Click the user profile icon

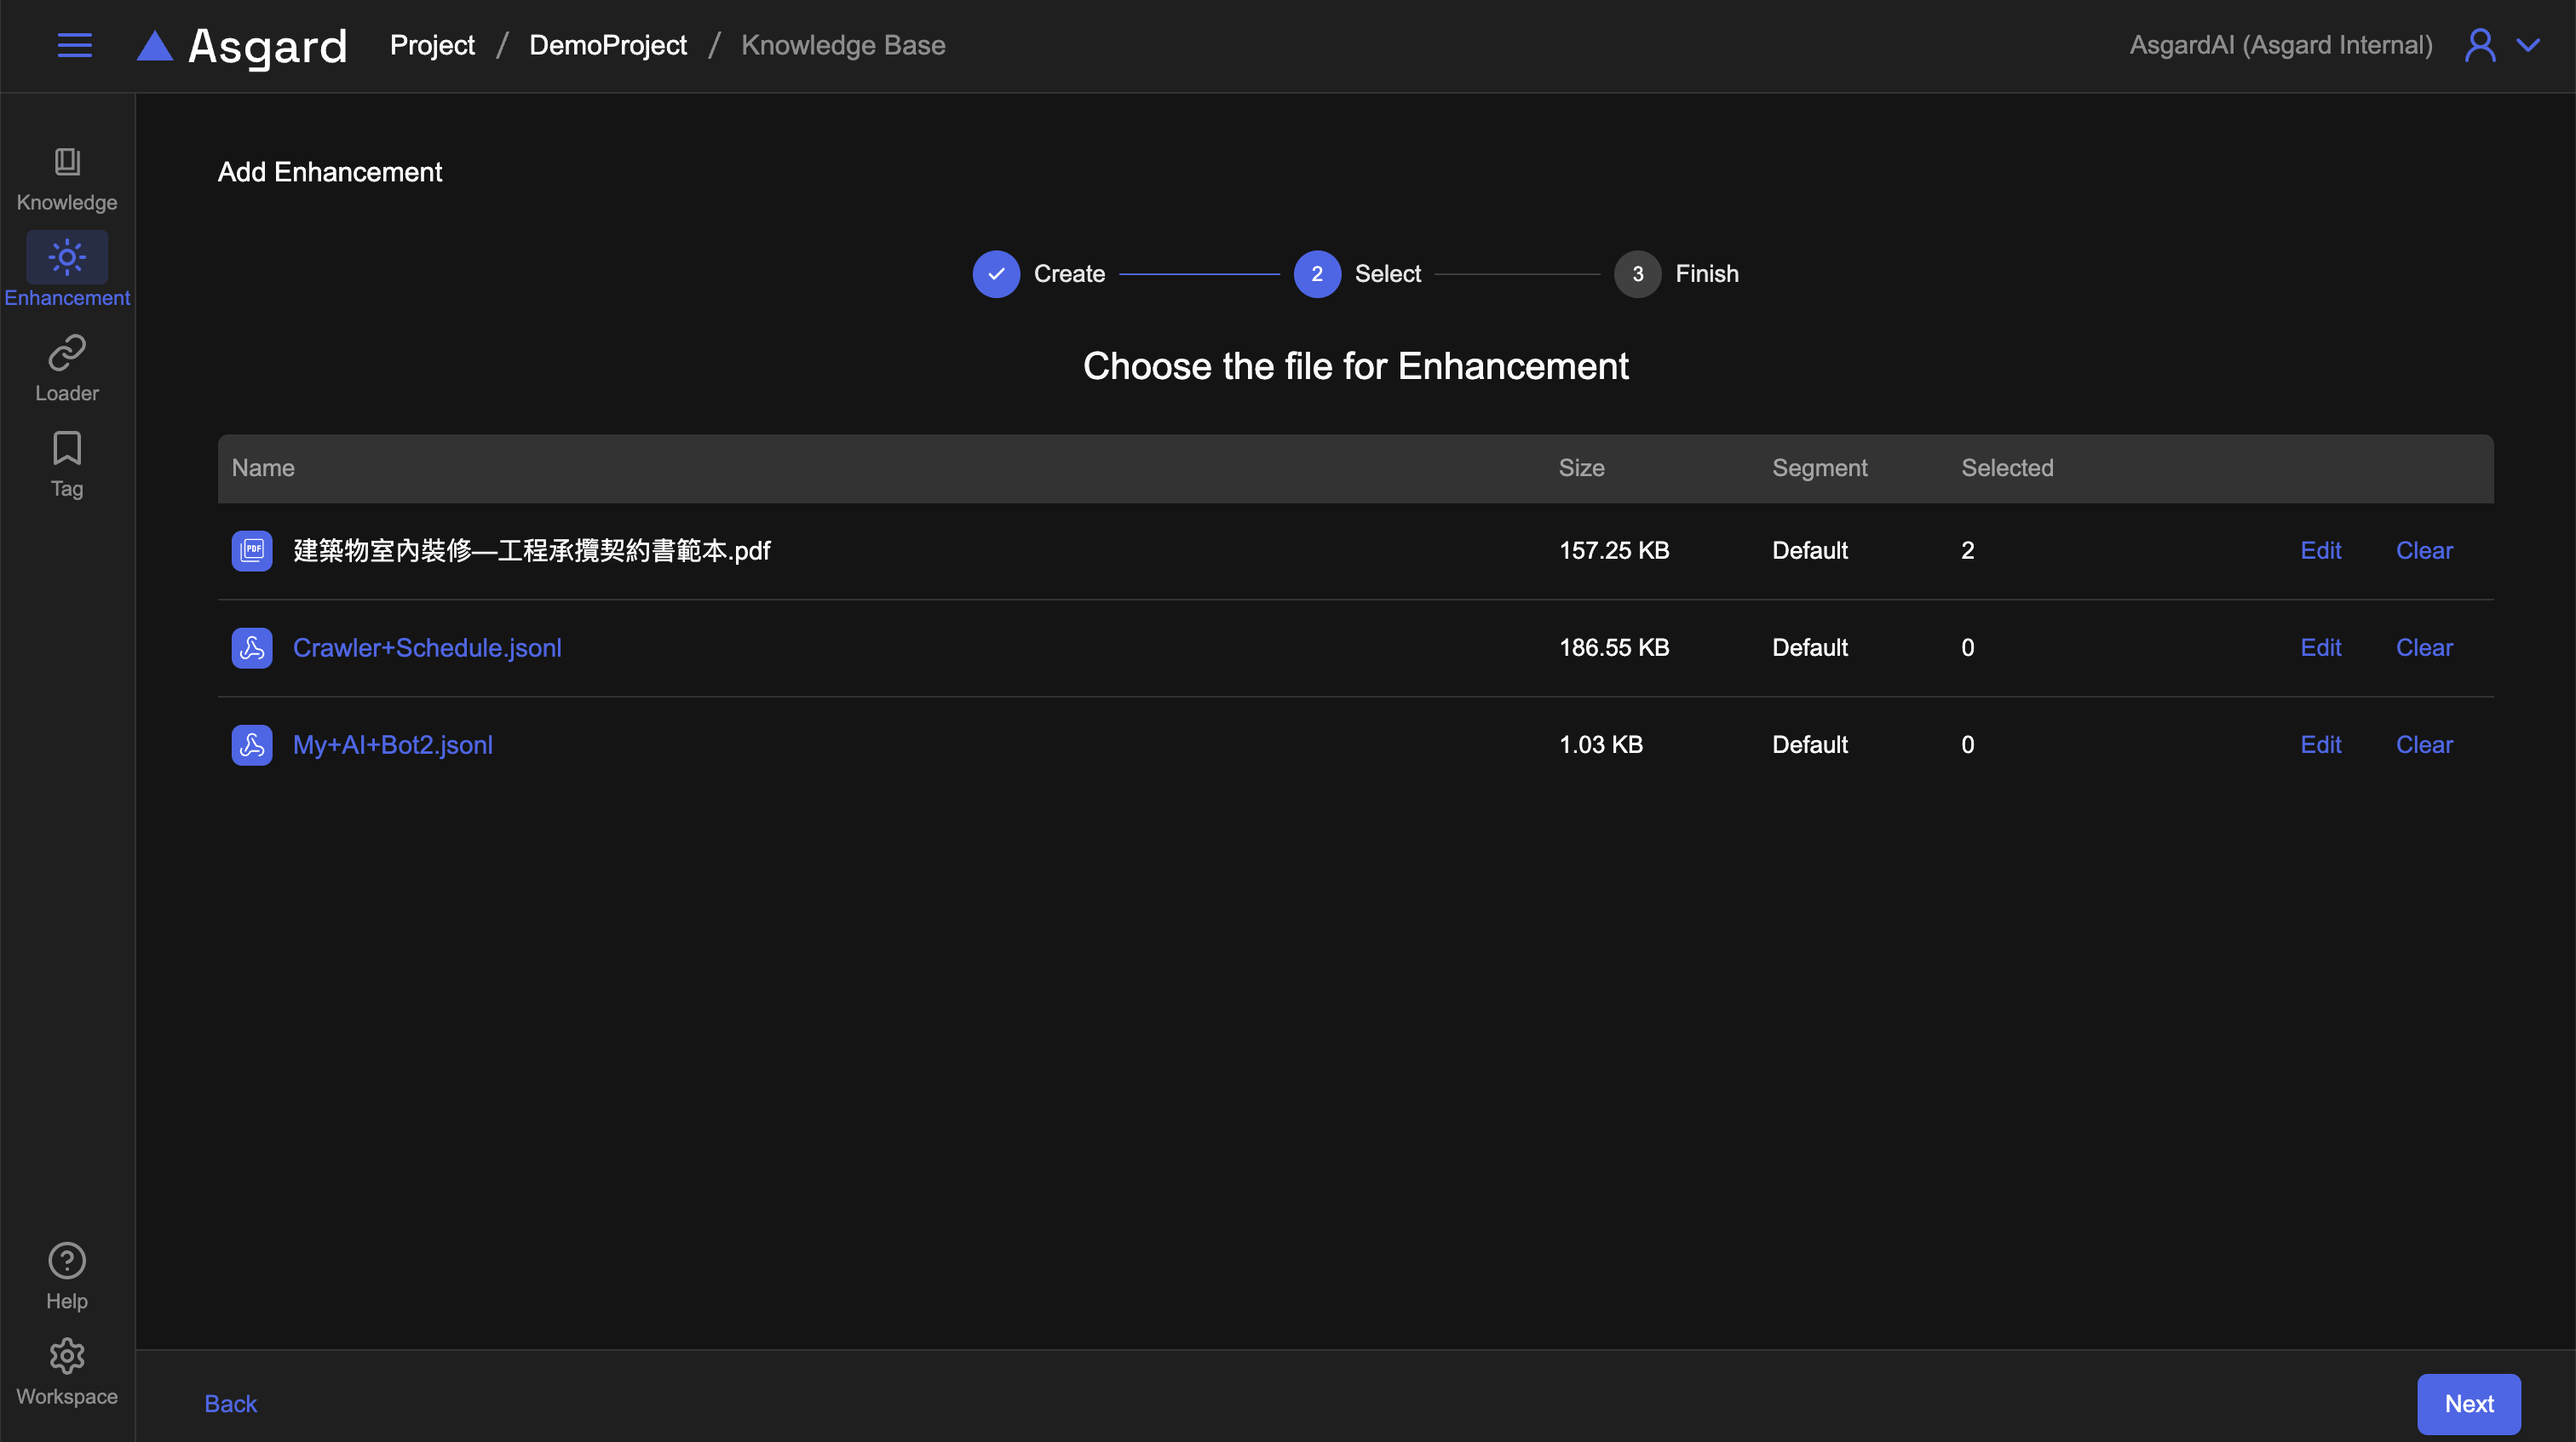(x=2479, y=45)
